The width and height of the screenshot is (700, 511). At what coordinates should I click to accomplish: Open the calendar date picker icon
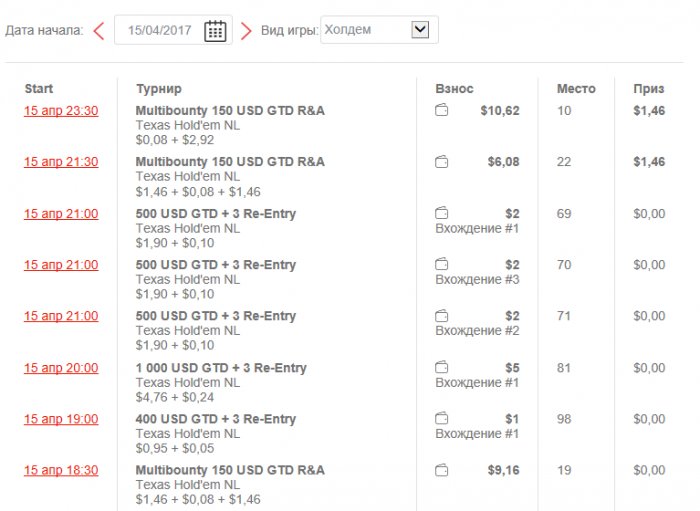point(215,31)
